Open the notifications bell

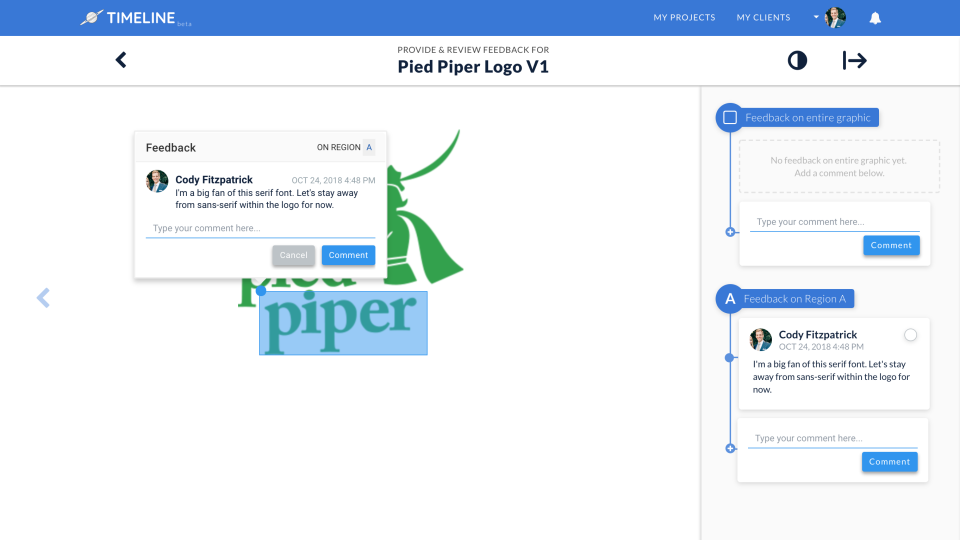click(875, 18)
